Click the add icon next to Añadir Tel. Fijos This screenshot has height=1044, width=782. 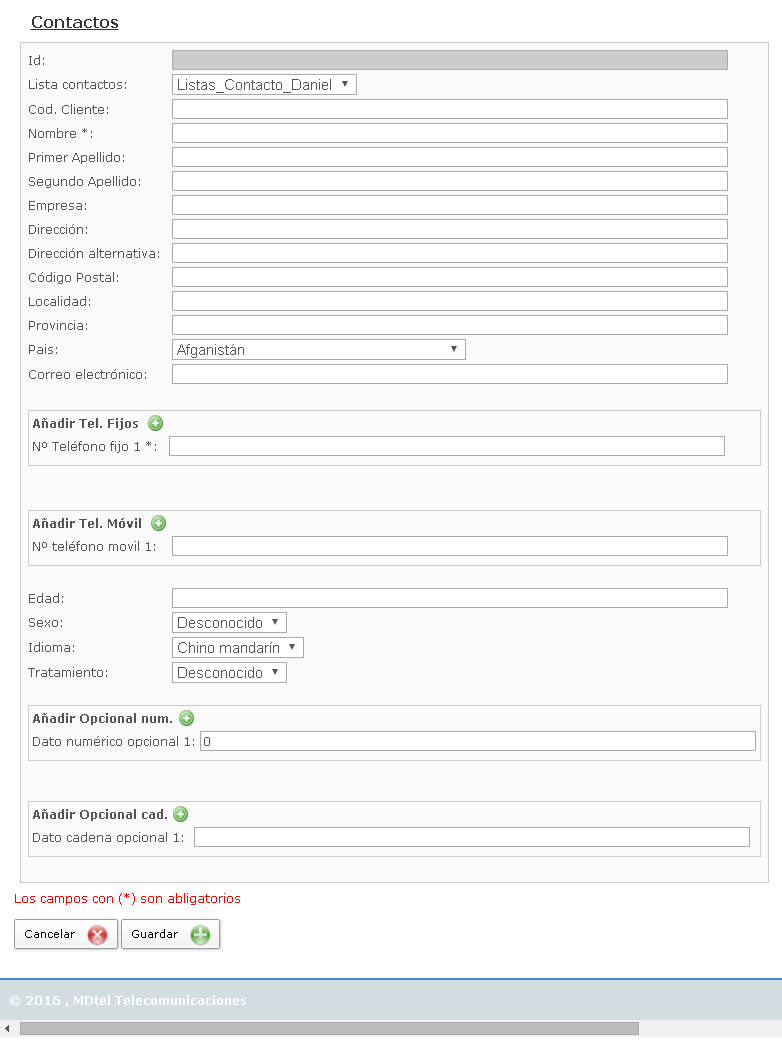pos(155,423)
